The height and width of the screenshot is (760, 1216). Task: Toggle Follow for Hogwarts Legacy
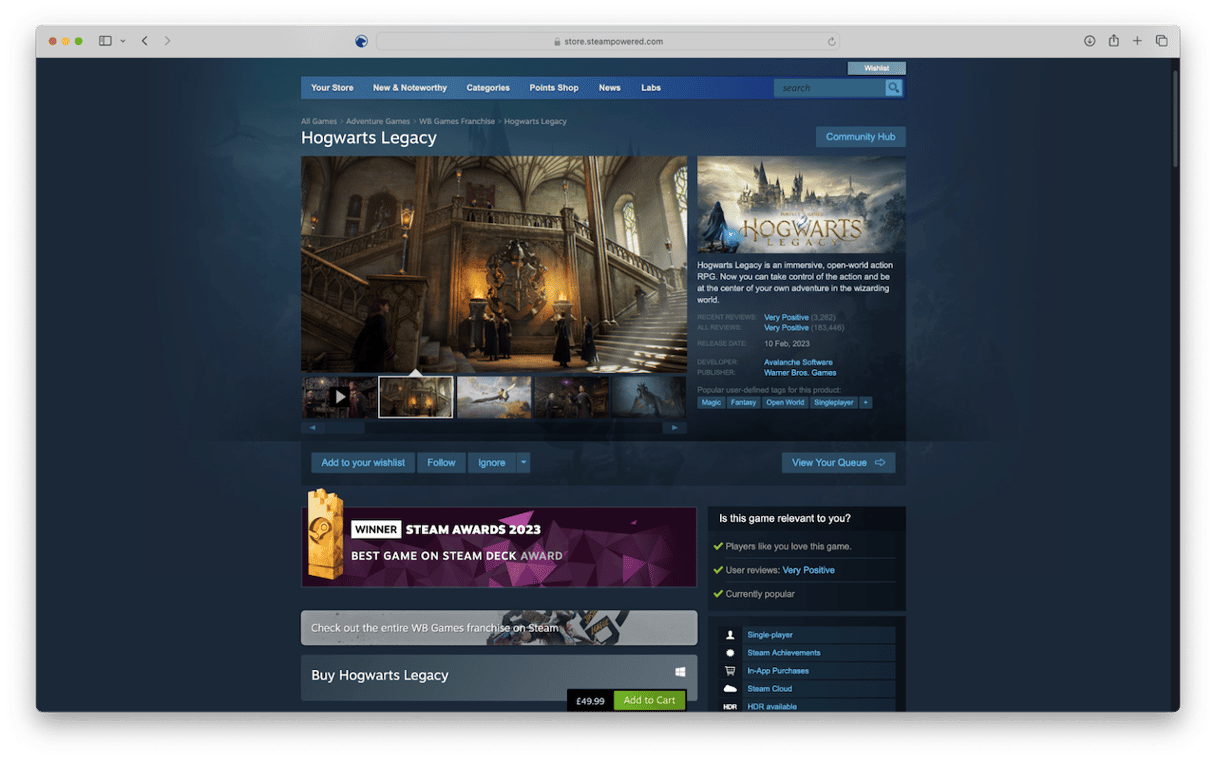pyautogui.click(x=441, y=463)
